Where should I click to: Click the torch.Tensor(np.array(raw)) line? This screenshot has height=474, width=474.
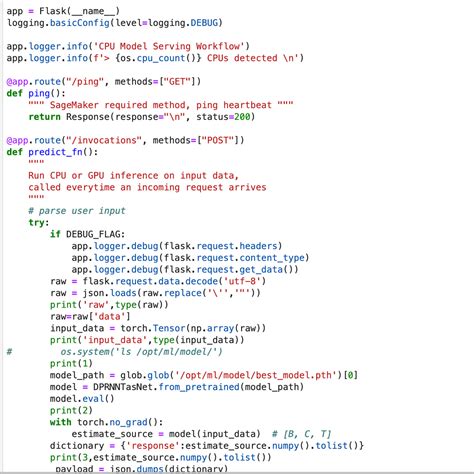(158, 328)
